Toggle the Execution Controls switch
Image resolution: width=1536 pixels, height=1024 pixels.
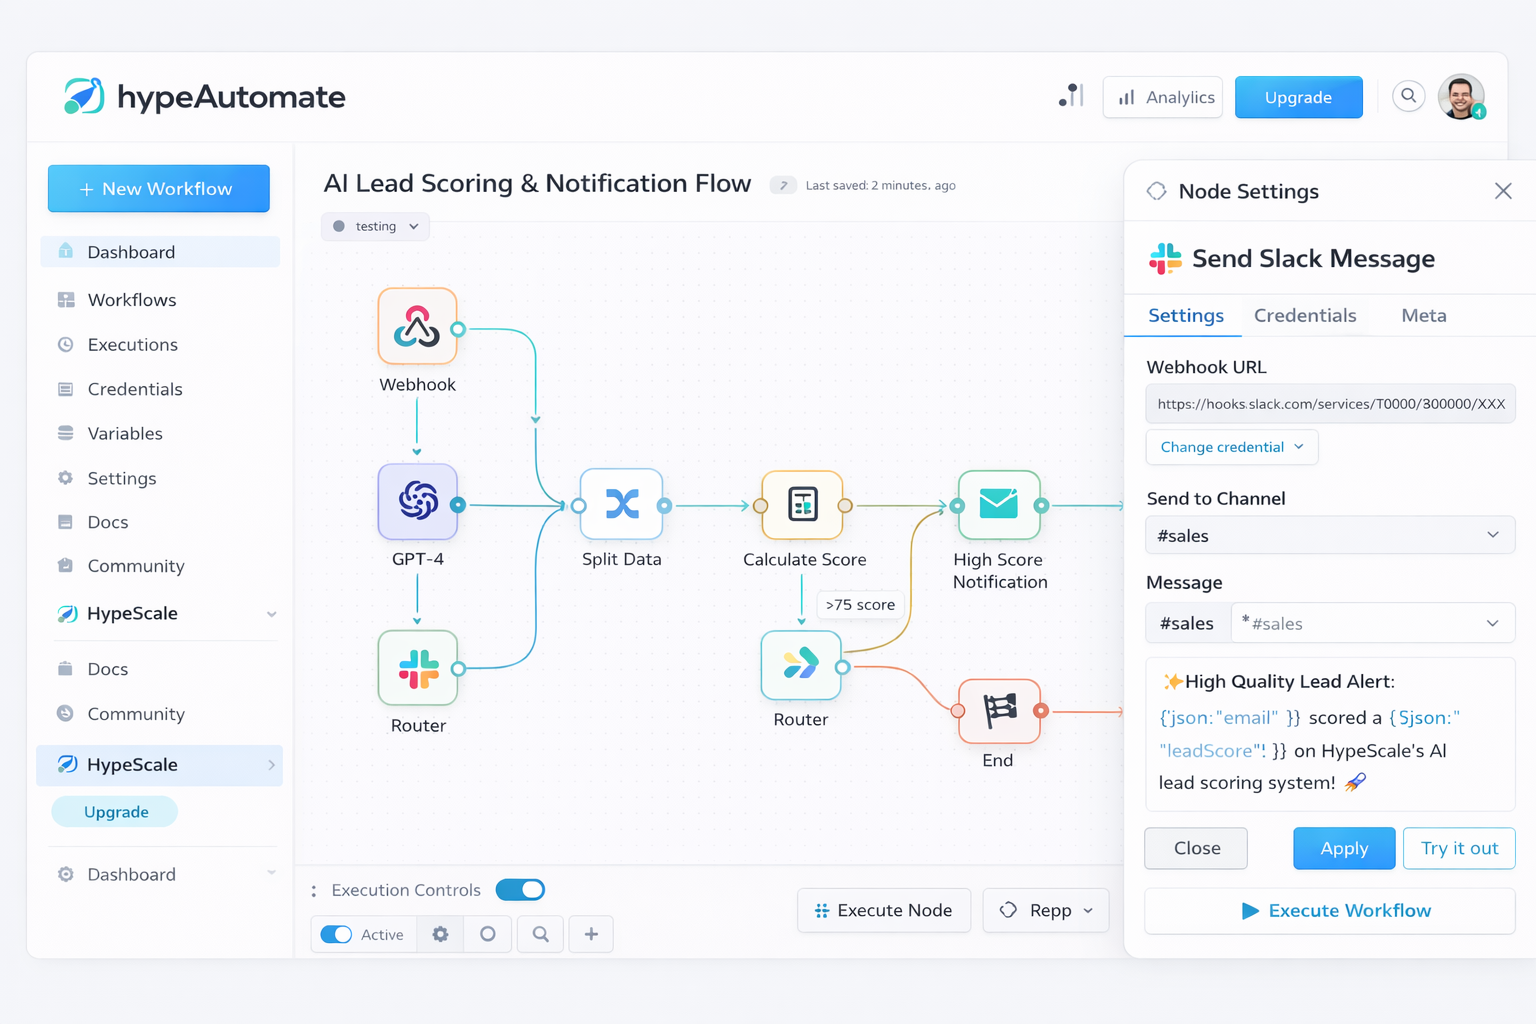[x=520, y=890]
